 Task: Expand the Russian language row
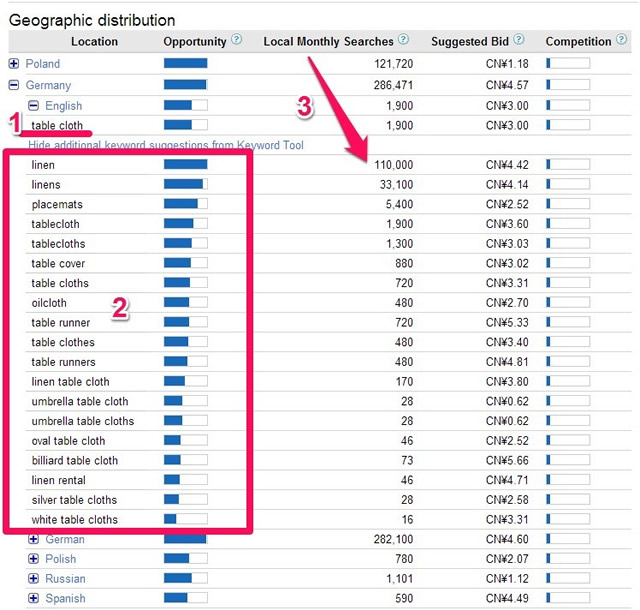[34, 579]
